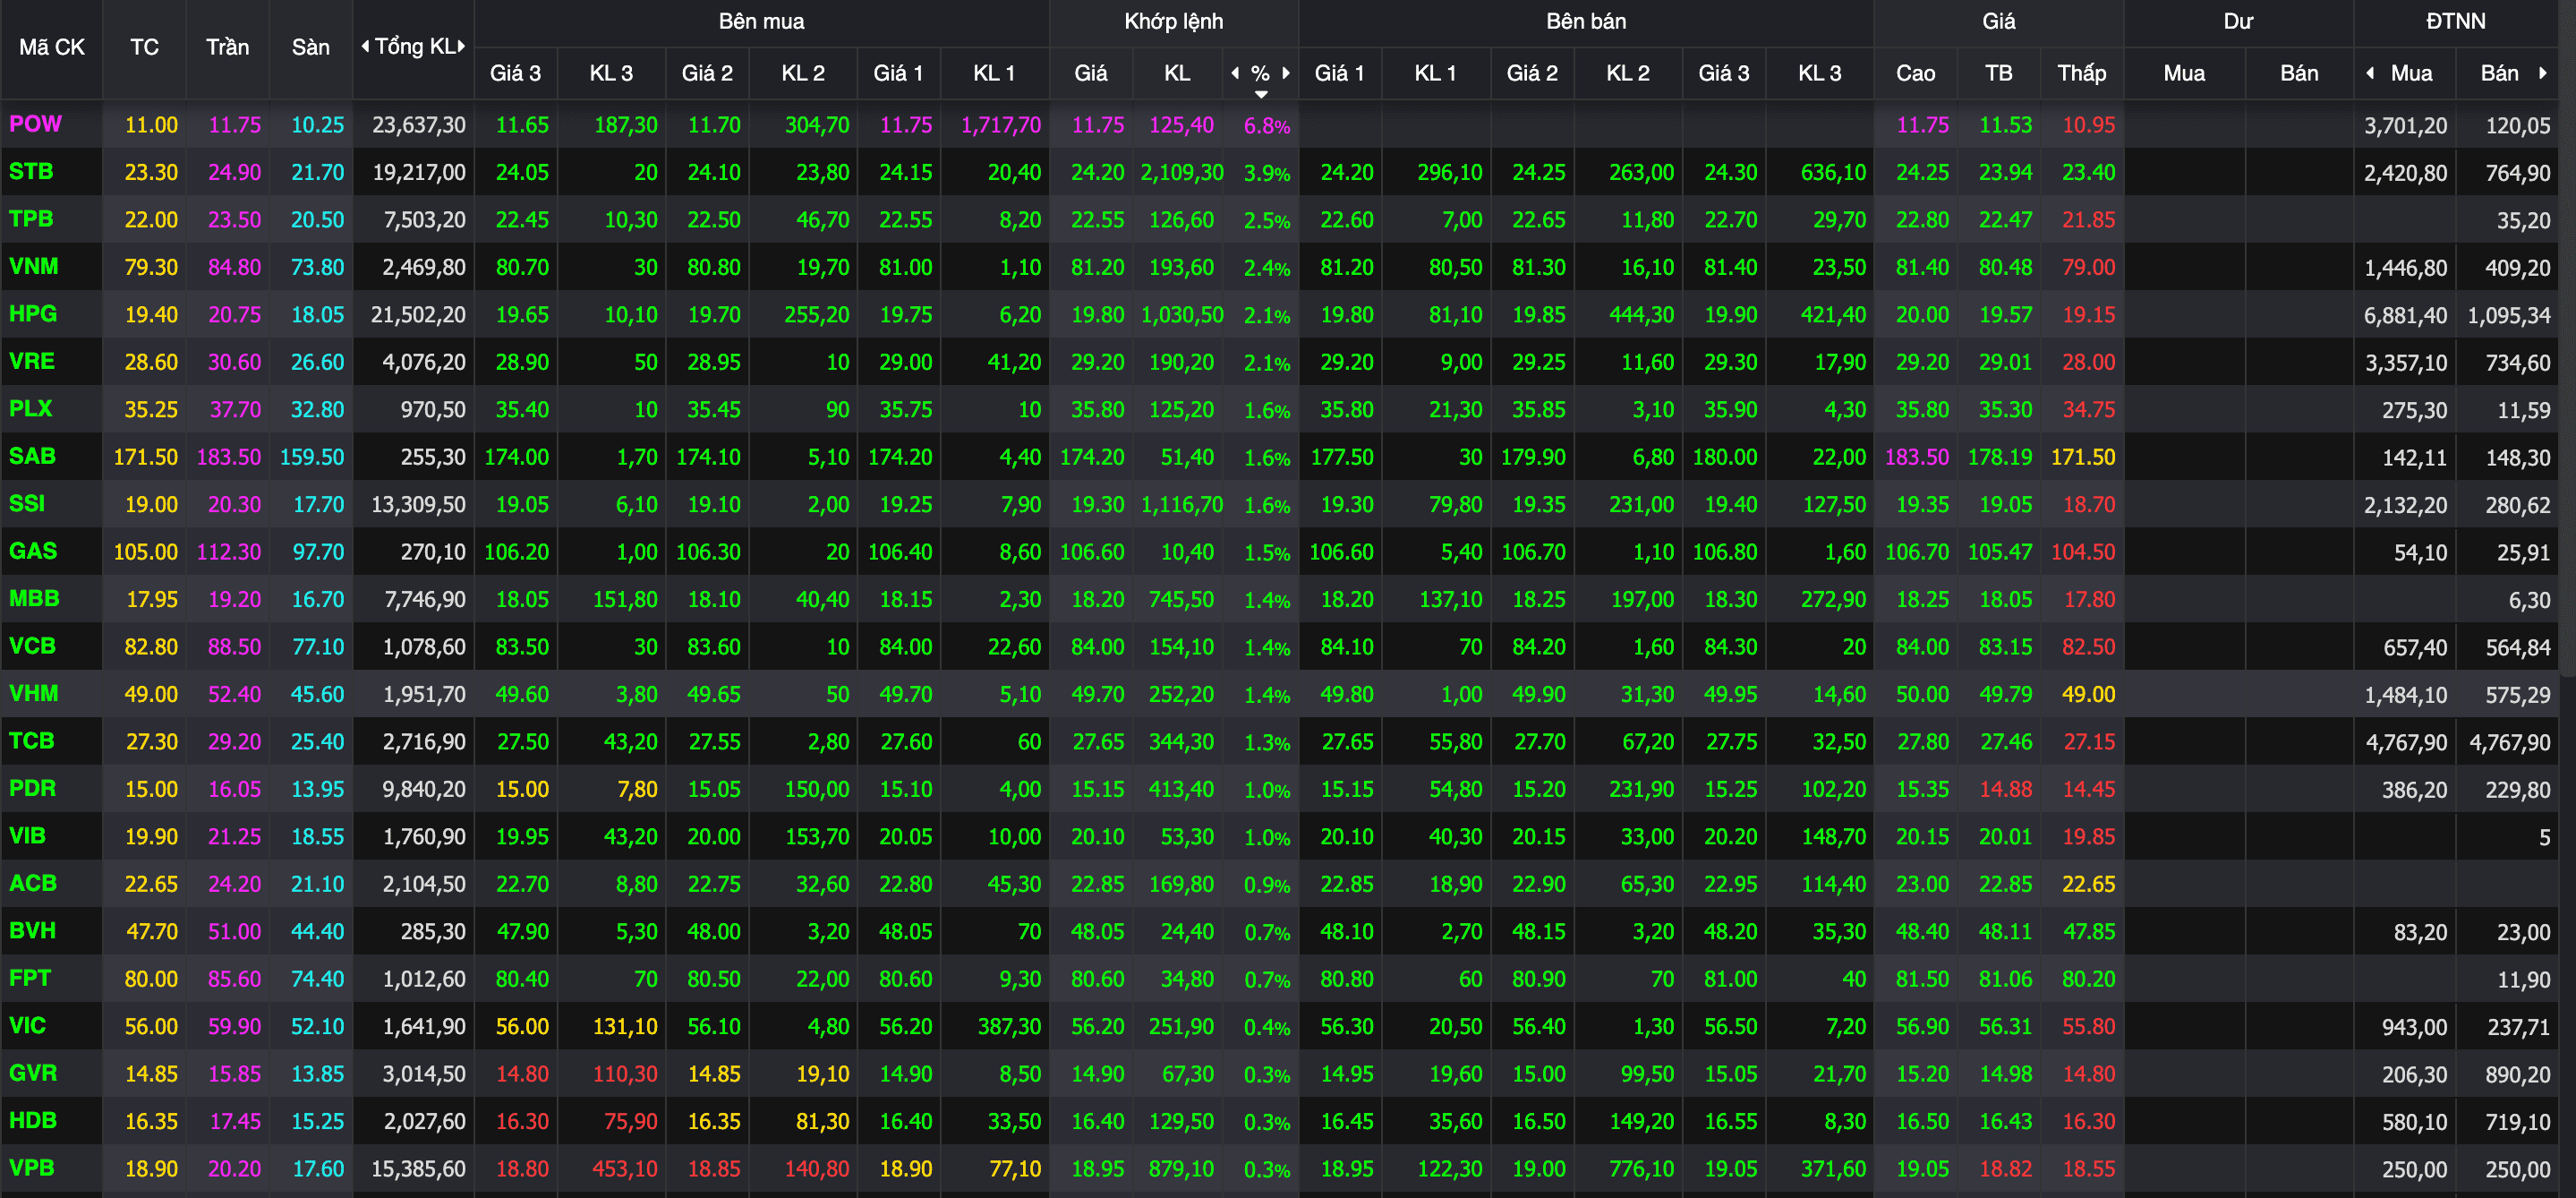Sort by TC column header
Viewport: 2576px width, 1198px height.
pyautogui.click(x=144, y=47)
